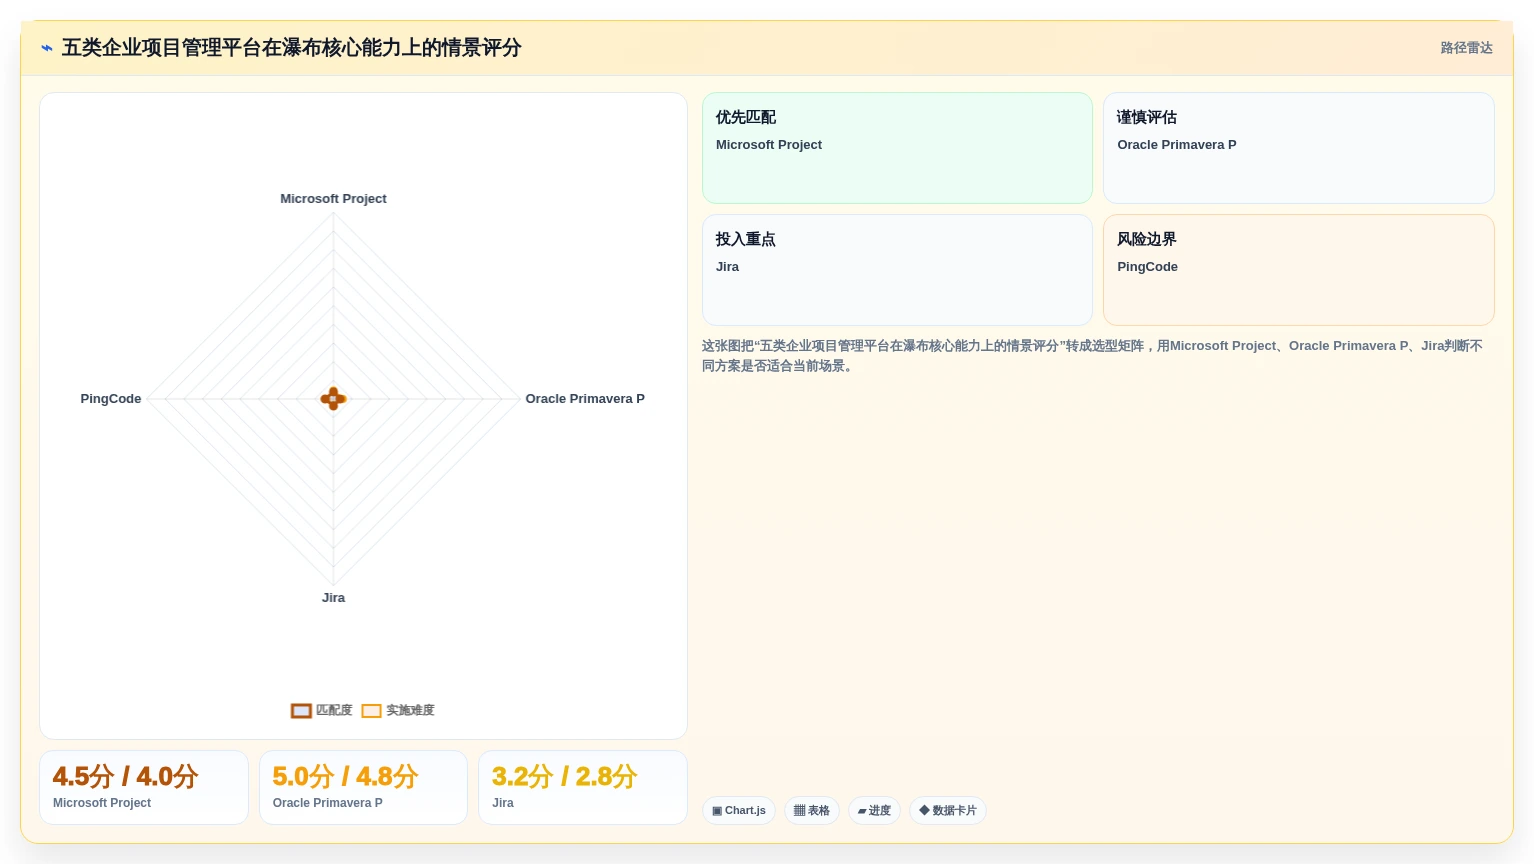The width and height of the screenshot is (1534, 864).
Task: Click the 4.5分 / 4.0分 score card
Action: point(144,788)
